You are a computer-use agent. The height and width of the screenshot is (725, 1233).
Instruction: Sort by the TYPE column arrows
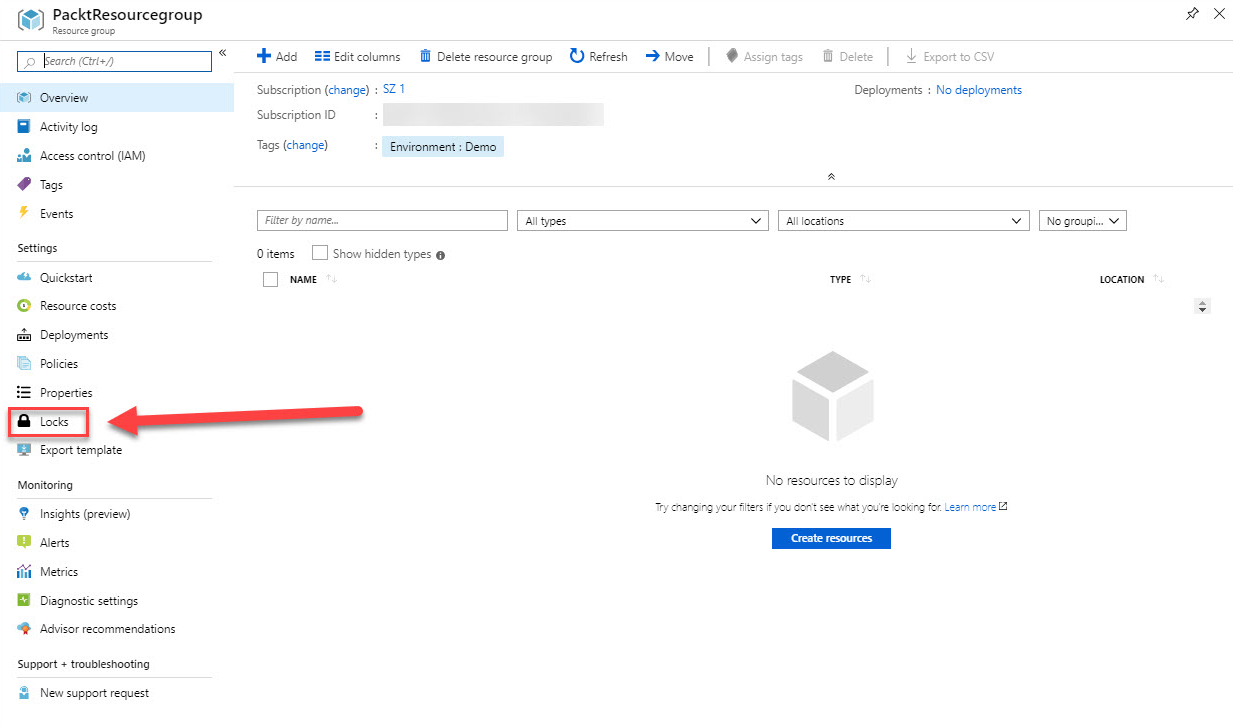866,280
